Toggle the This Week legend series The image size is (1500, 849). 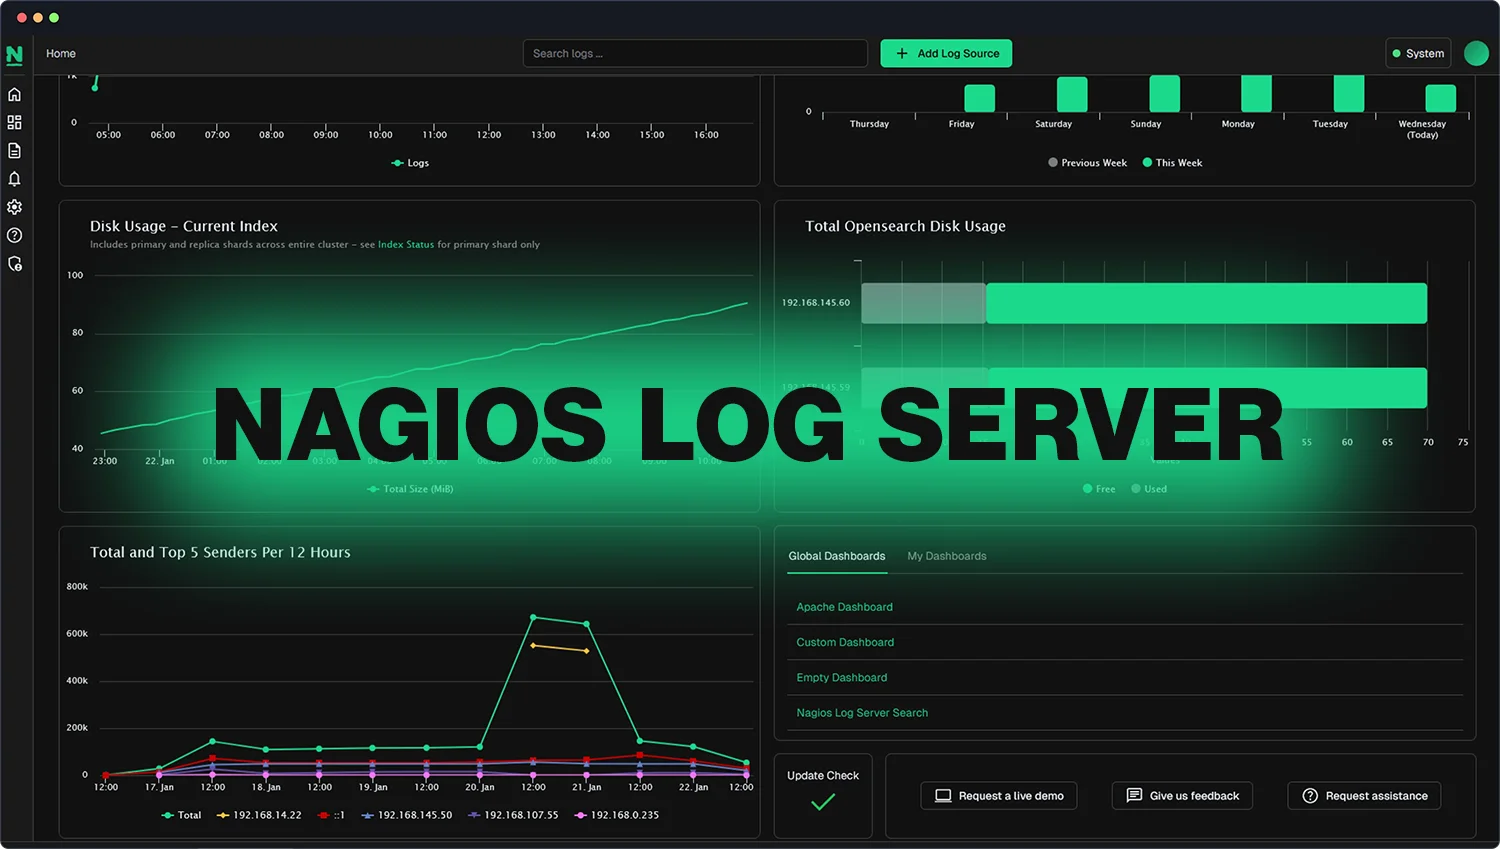point(1172,163)
